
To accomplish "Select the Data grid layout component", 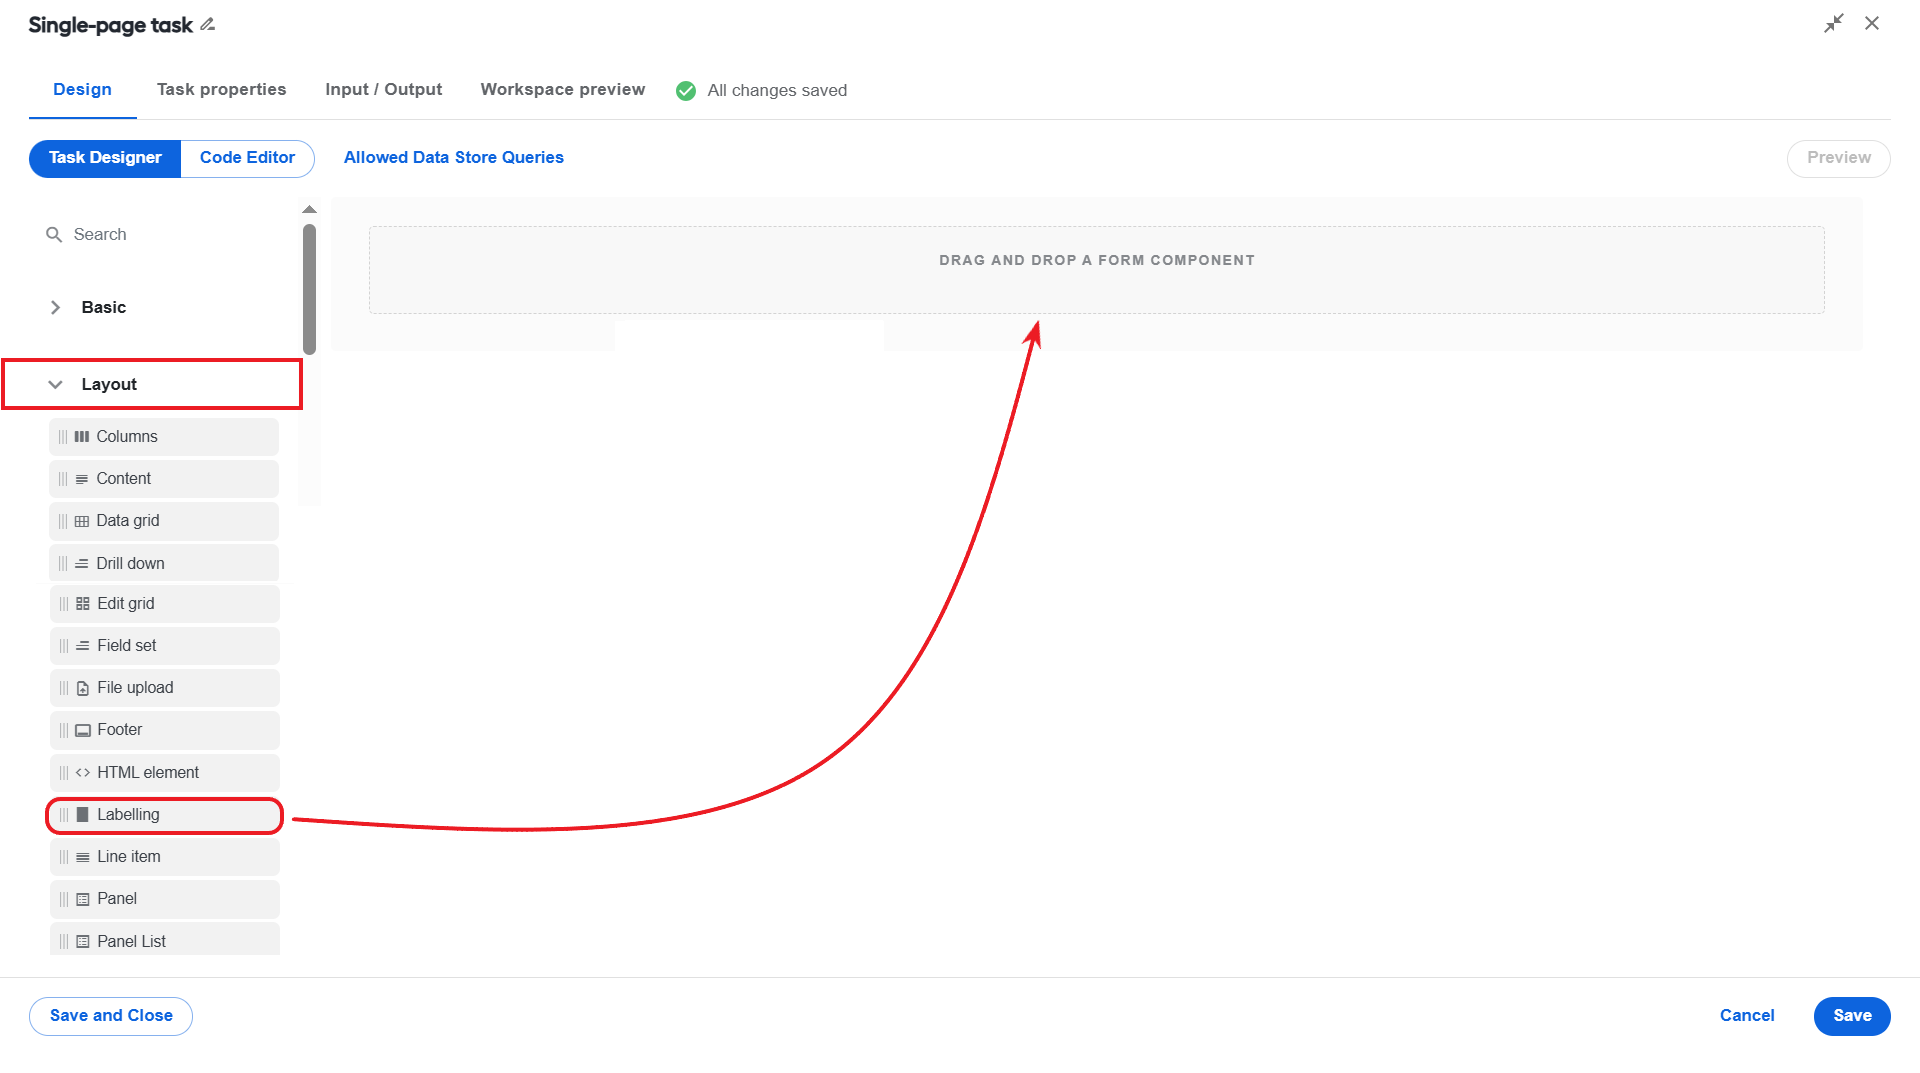I will pos(164,521).
